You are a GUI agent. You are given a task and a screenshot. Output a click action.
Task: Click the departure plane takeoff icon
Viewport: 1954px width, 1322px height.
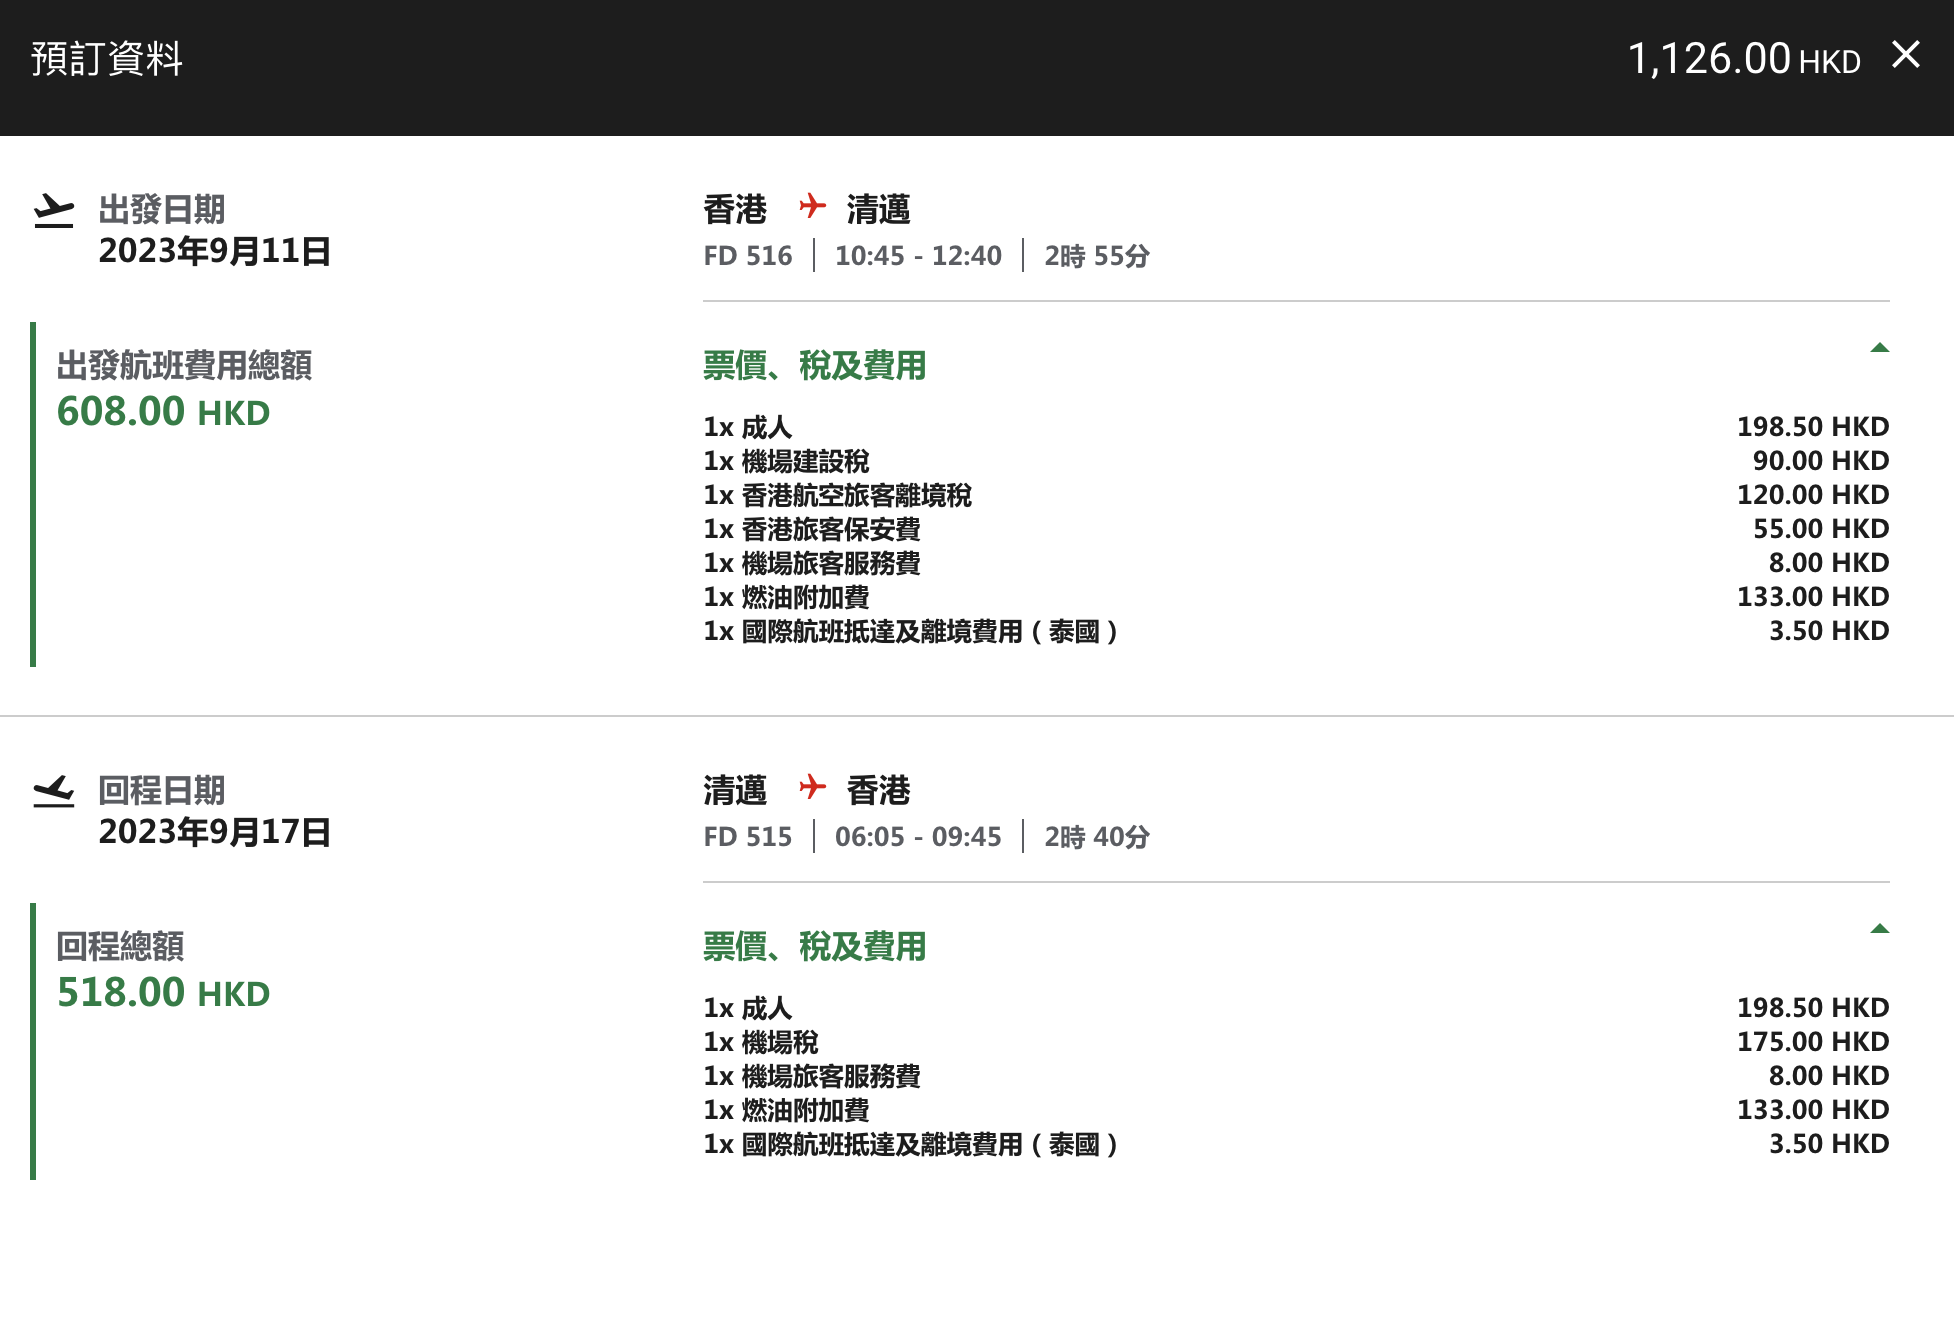54,211
